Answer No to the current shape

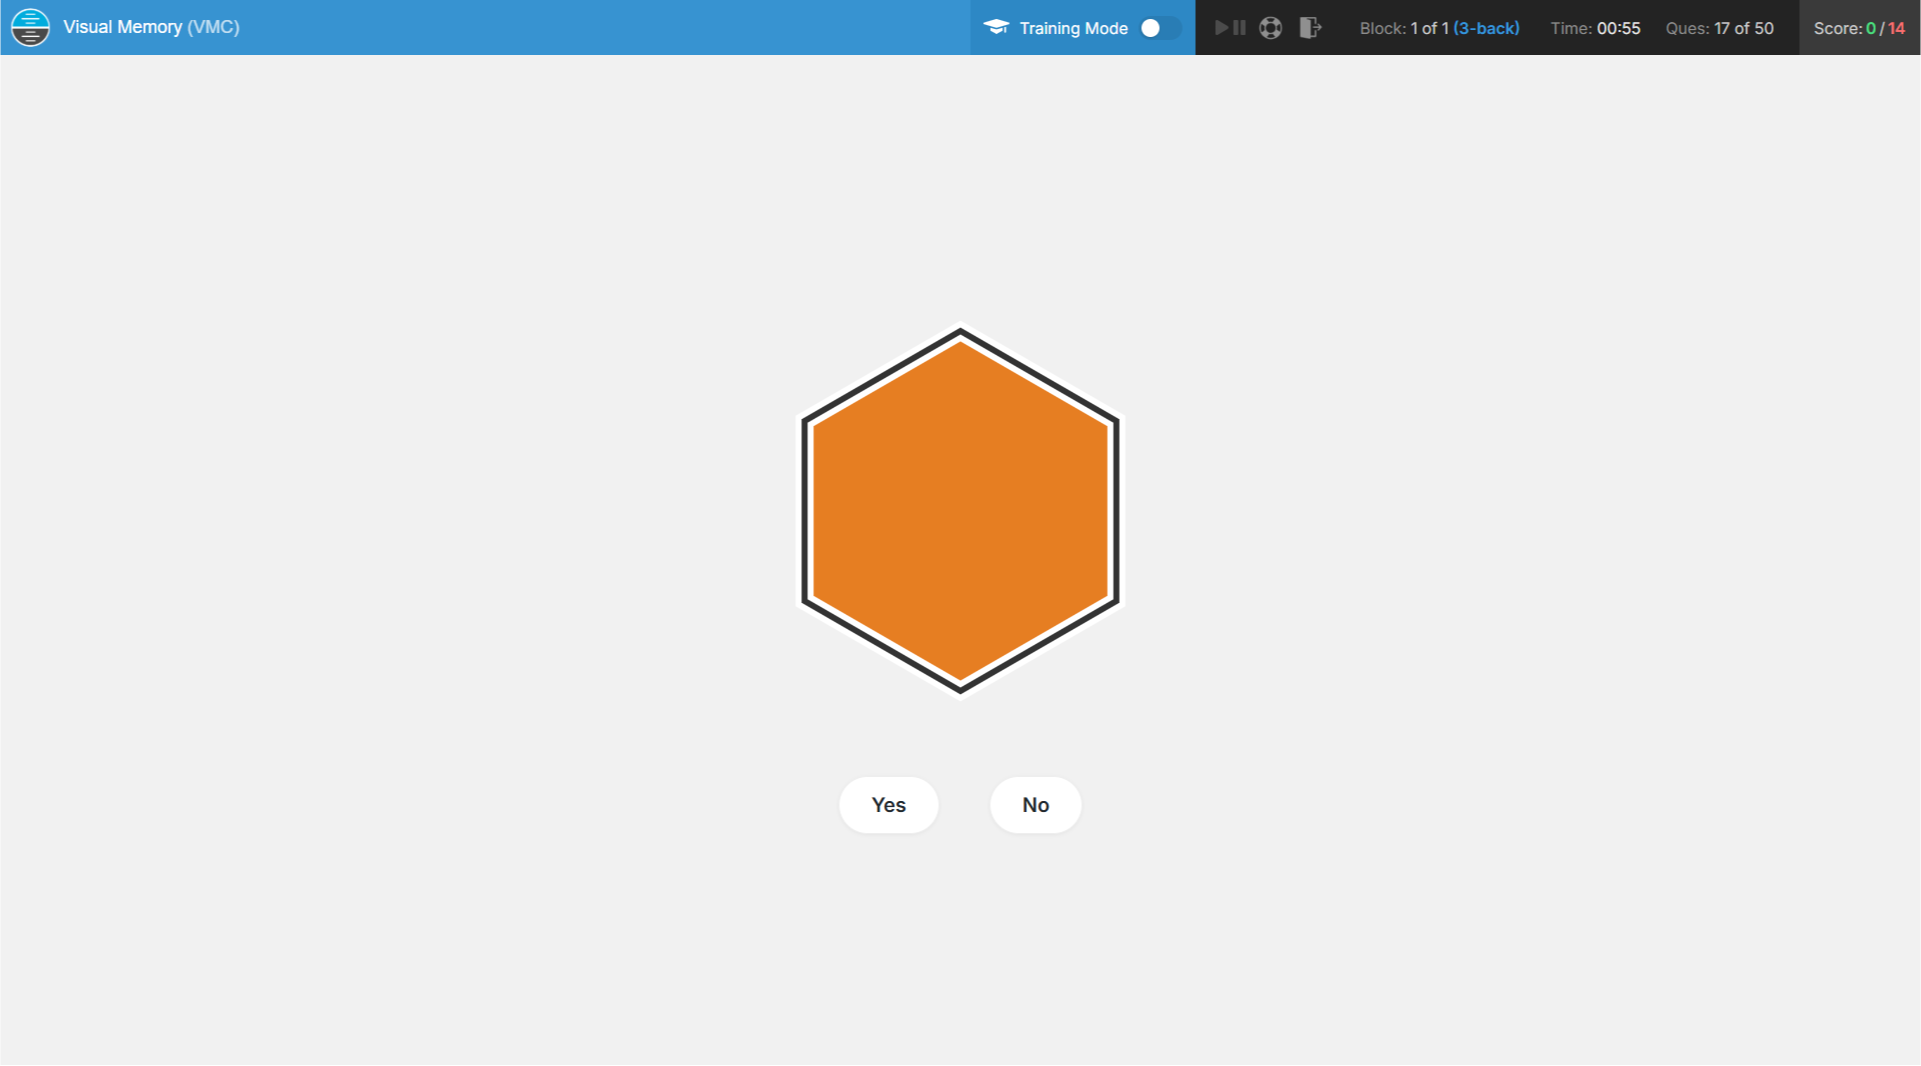1035,805
